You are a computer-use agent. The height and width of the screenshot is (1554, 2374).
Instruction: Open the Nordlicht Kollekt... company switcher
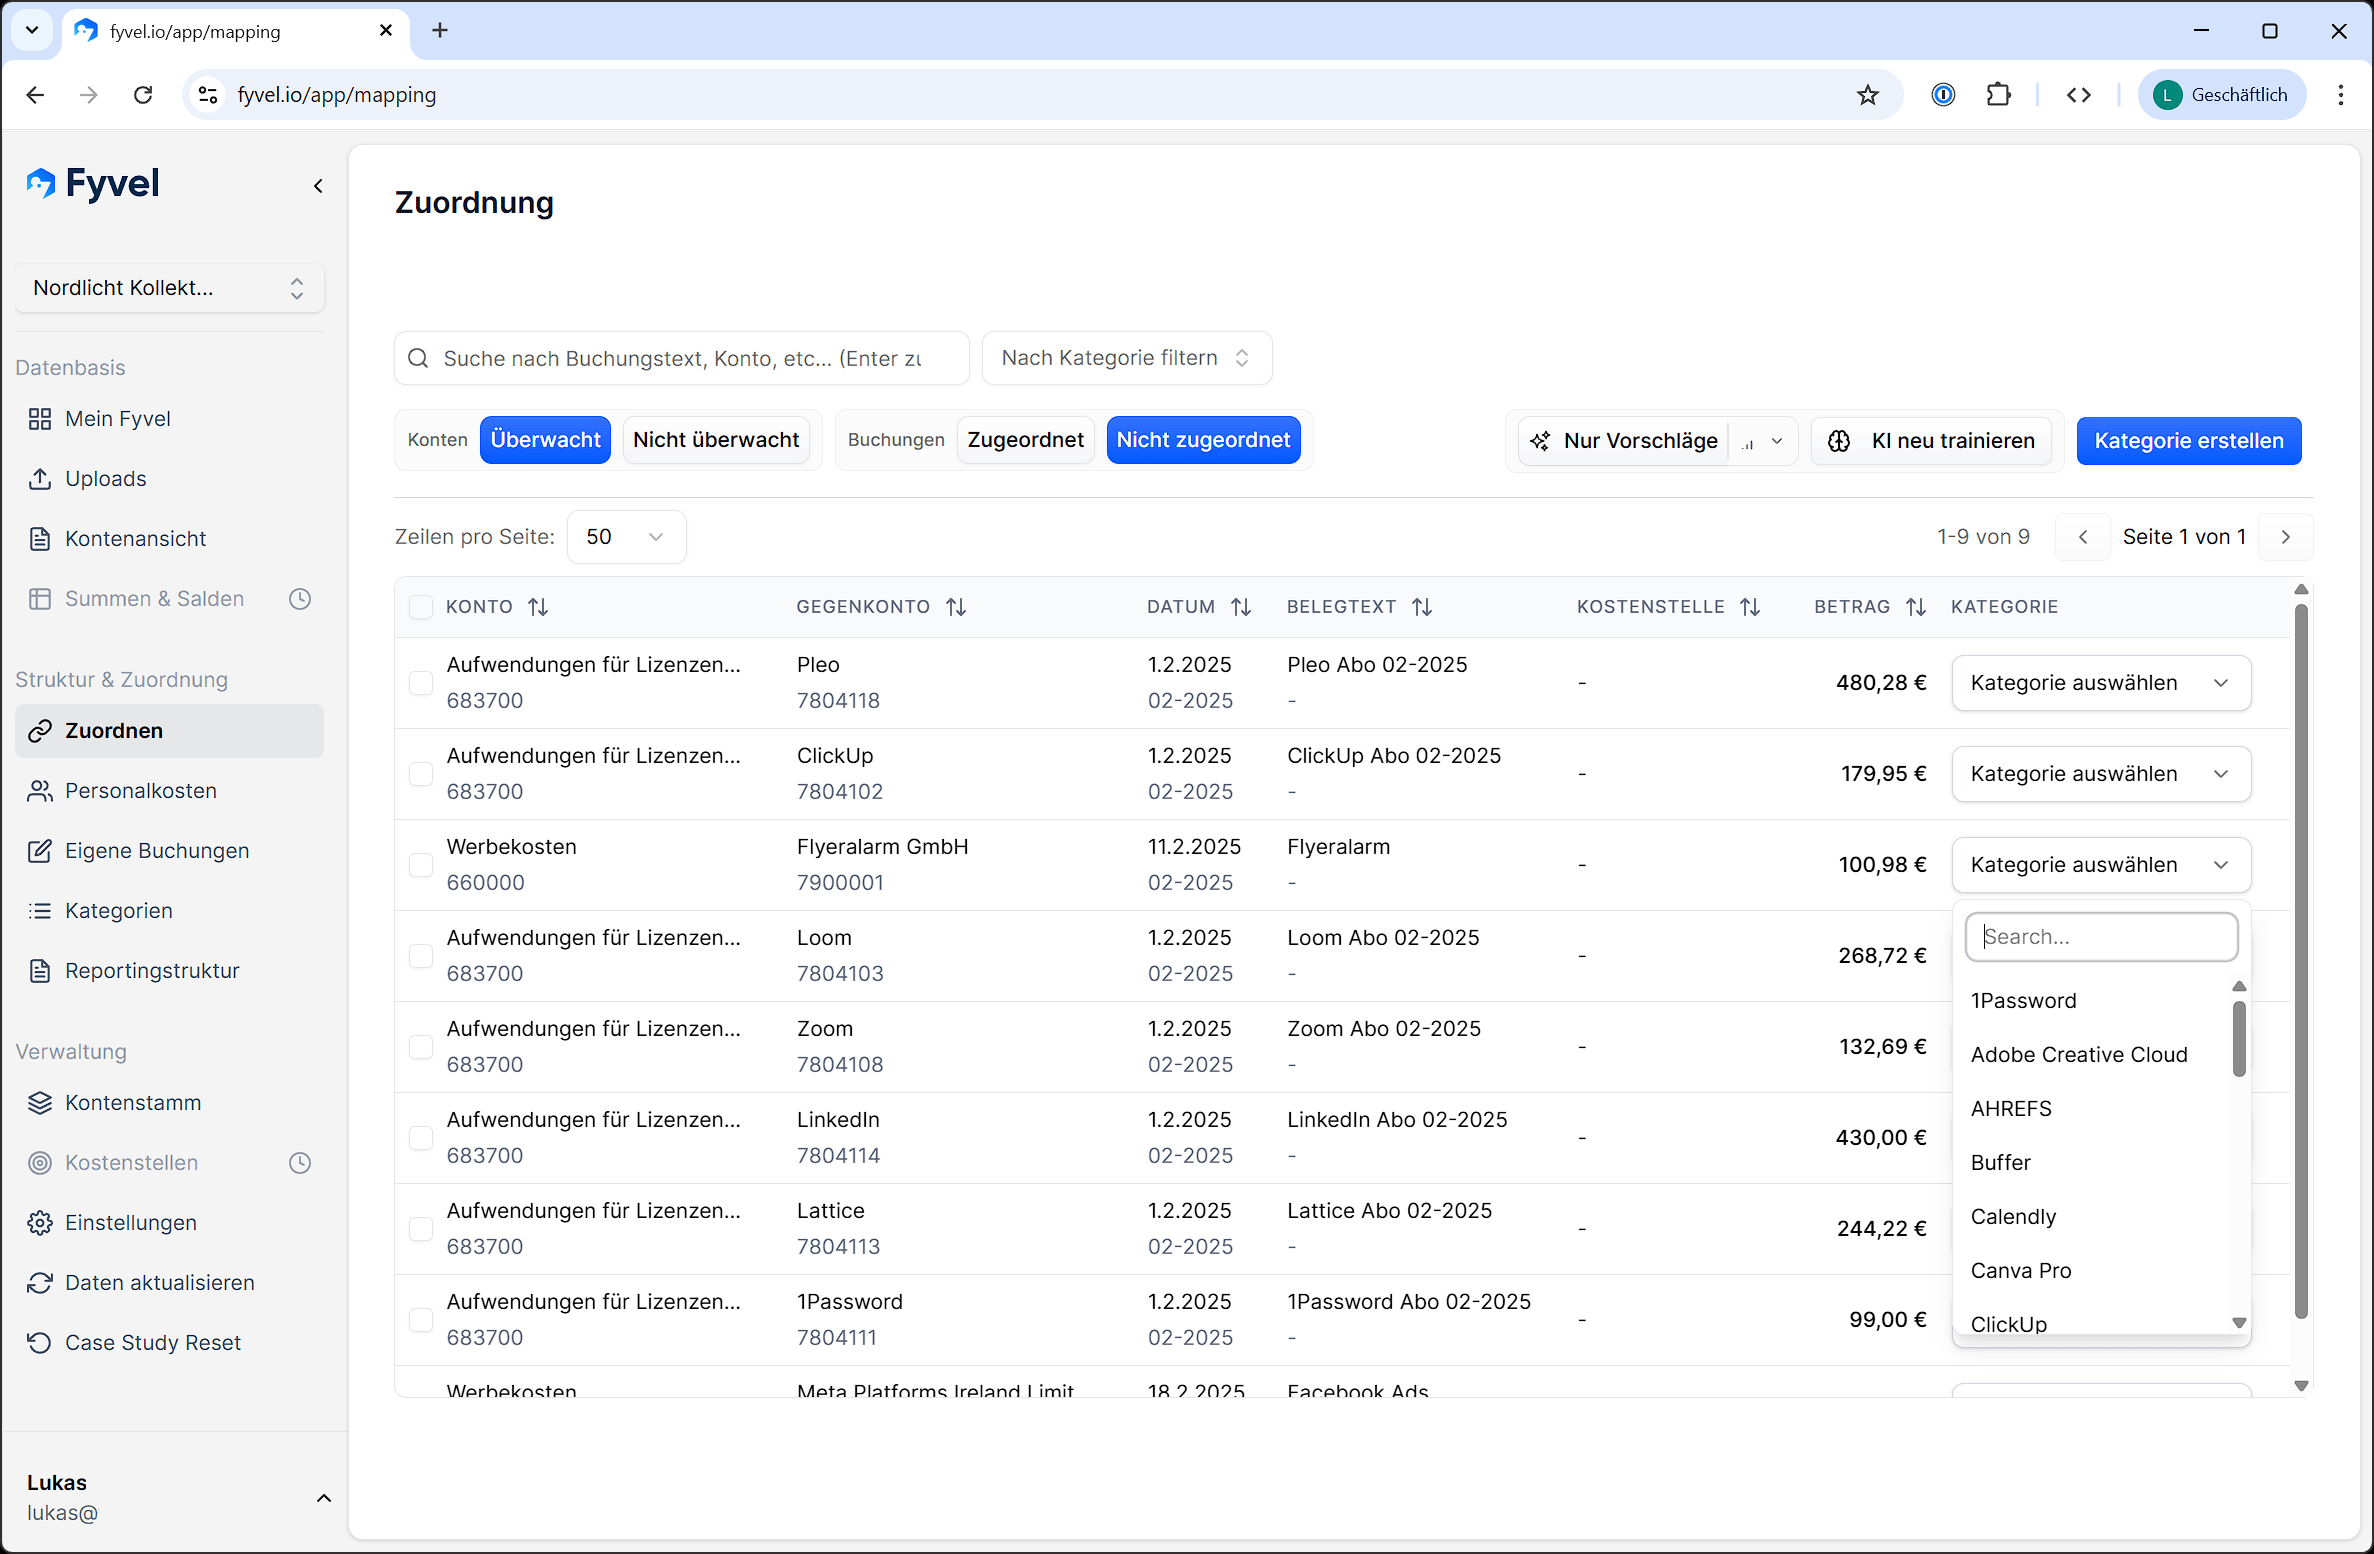click(x=170, y=288)
